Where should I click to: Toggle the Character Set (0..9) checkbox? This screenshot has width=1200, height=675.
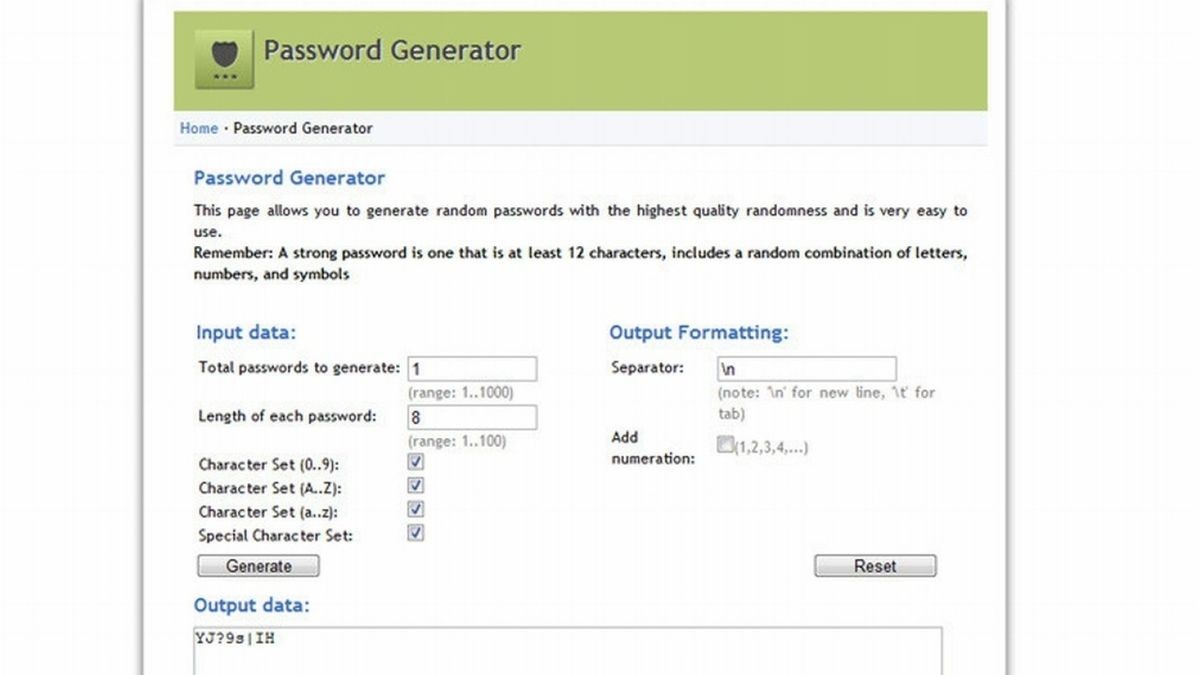point(416,462)
